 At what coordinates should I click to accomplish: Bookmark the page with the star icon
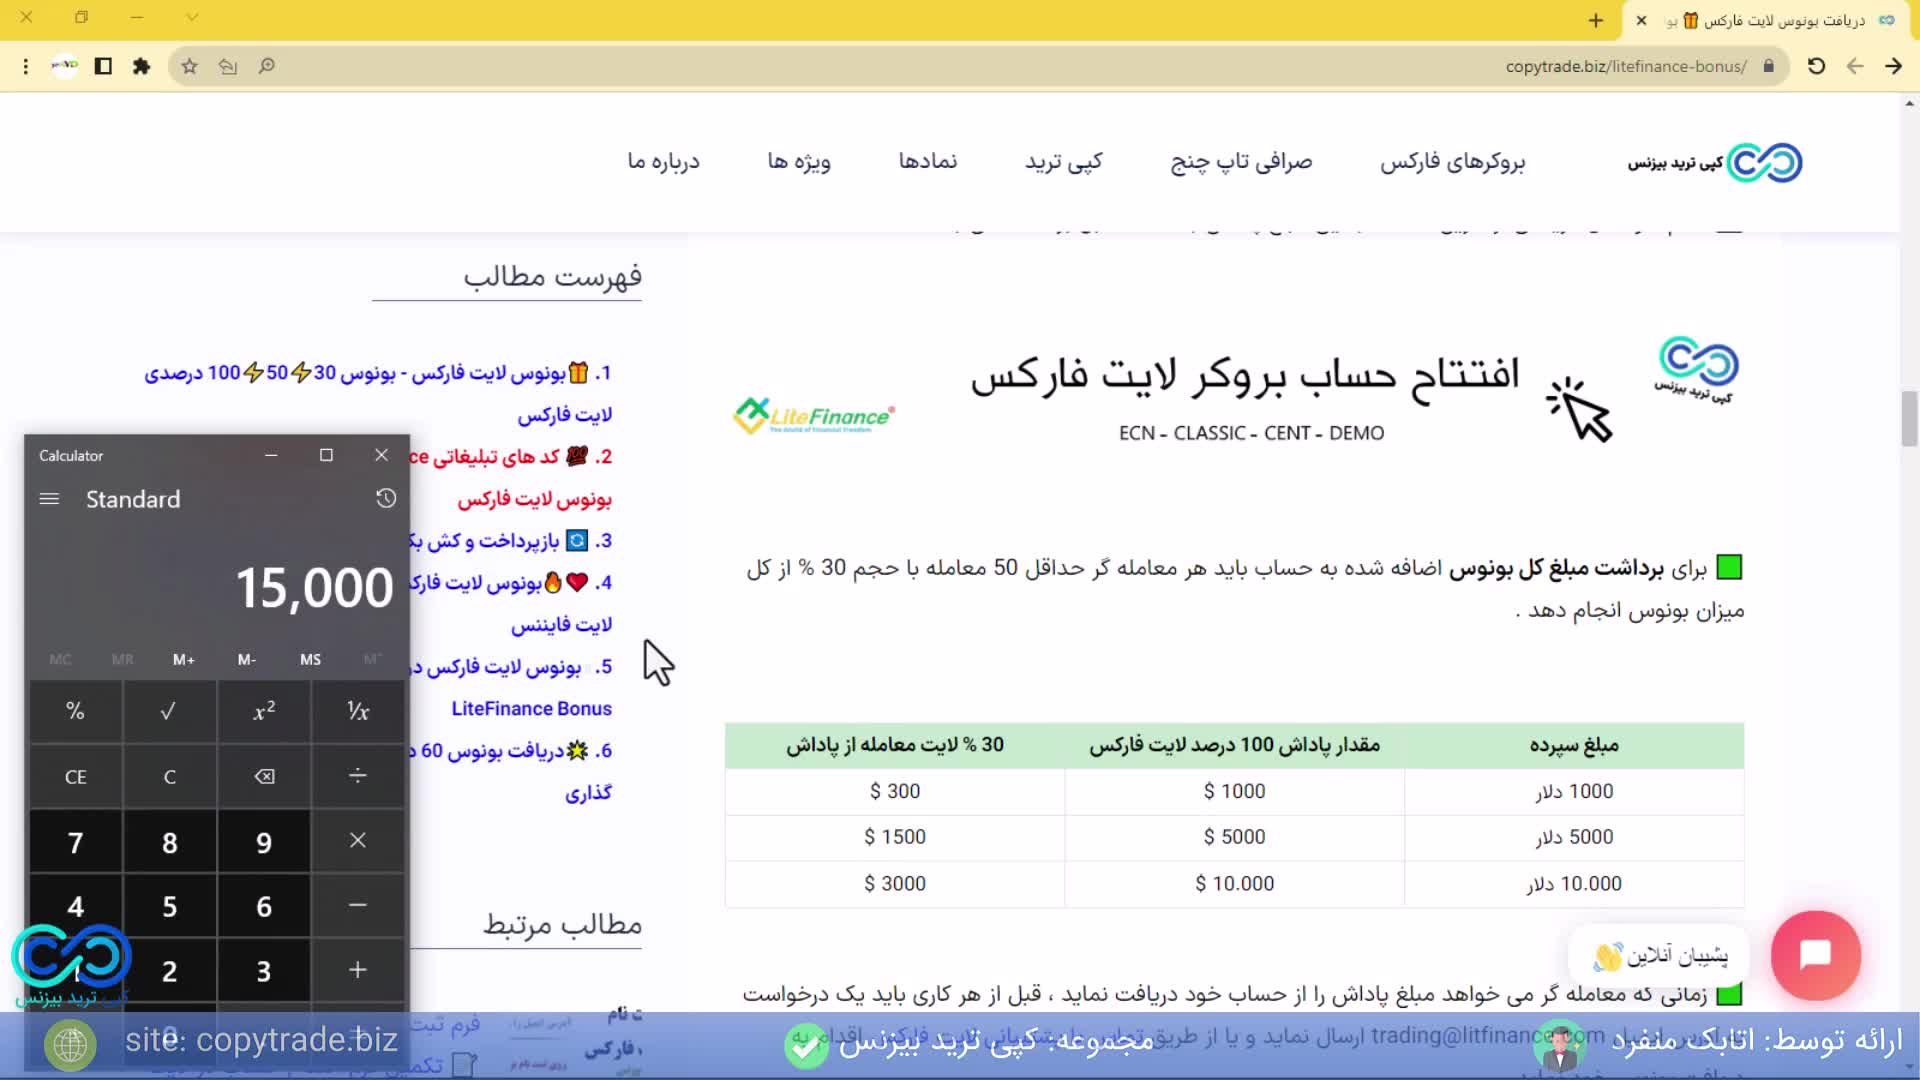click(x=190, y=66)
